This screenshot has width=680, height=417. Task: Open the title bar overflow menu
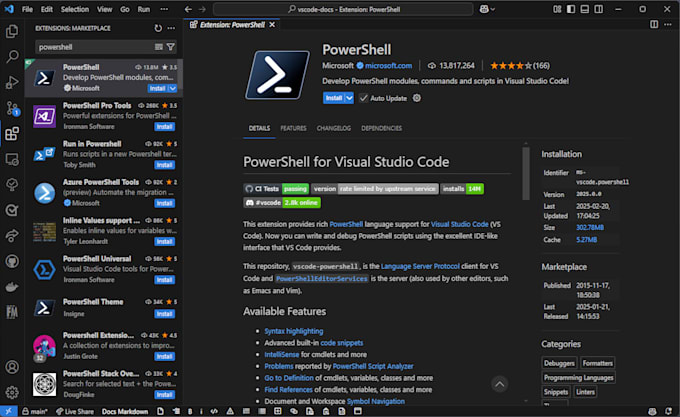click(x=164, y=9)
